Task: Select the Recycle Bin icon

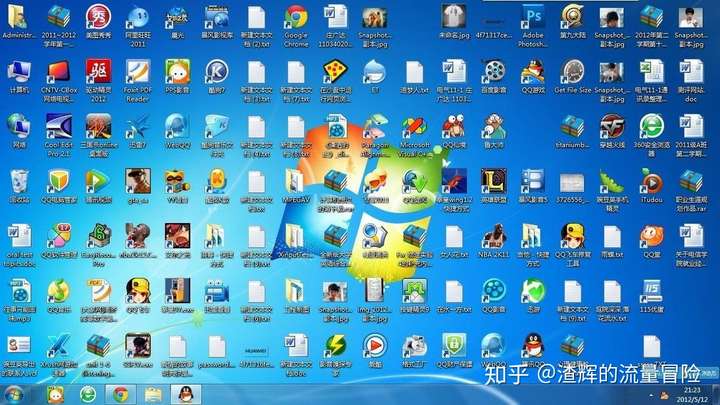Action: [19, 182]
